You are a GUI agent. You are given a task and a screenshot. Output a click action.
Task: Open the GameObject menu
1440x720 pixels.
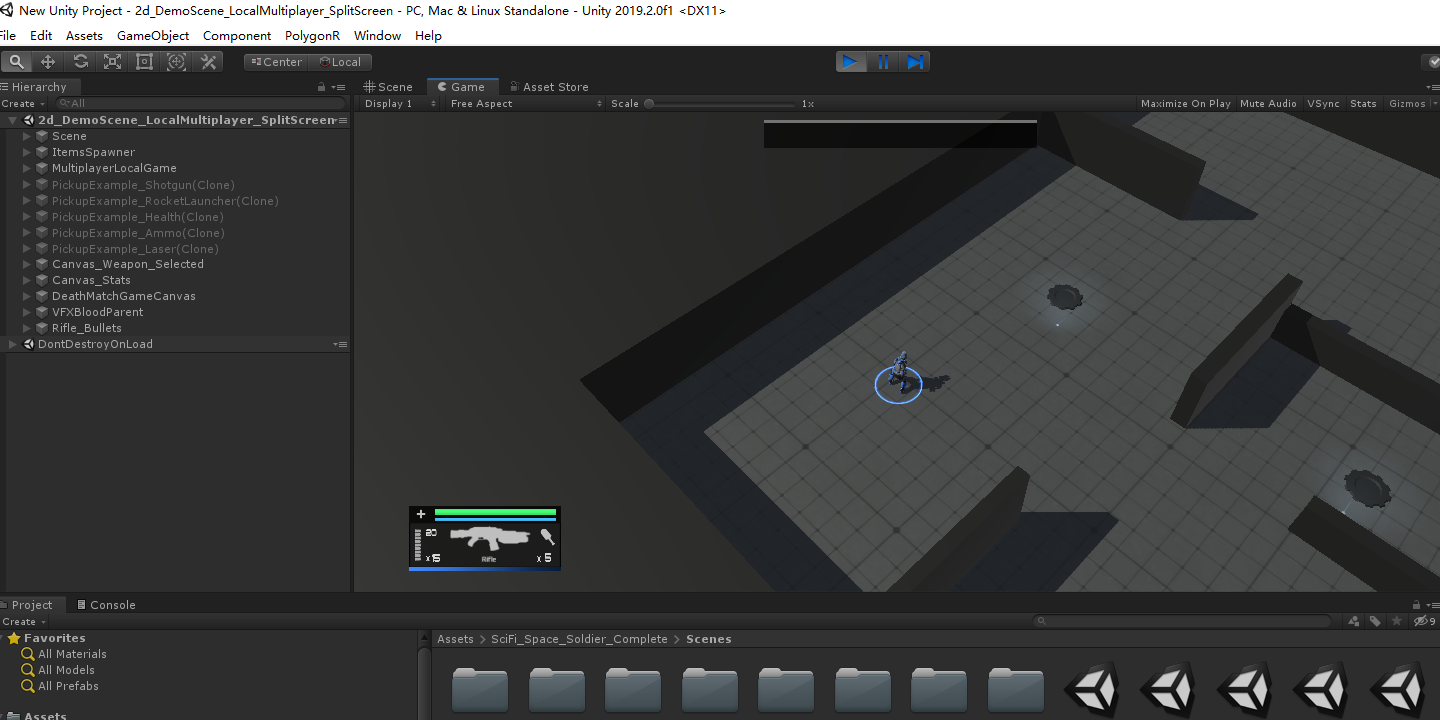(x=153, y=35)
